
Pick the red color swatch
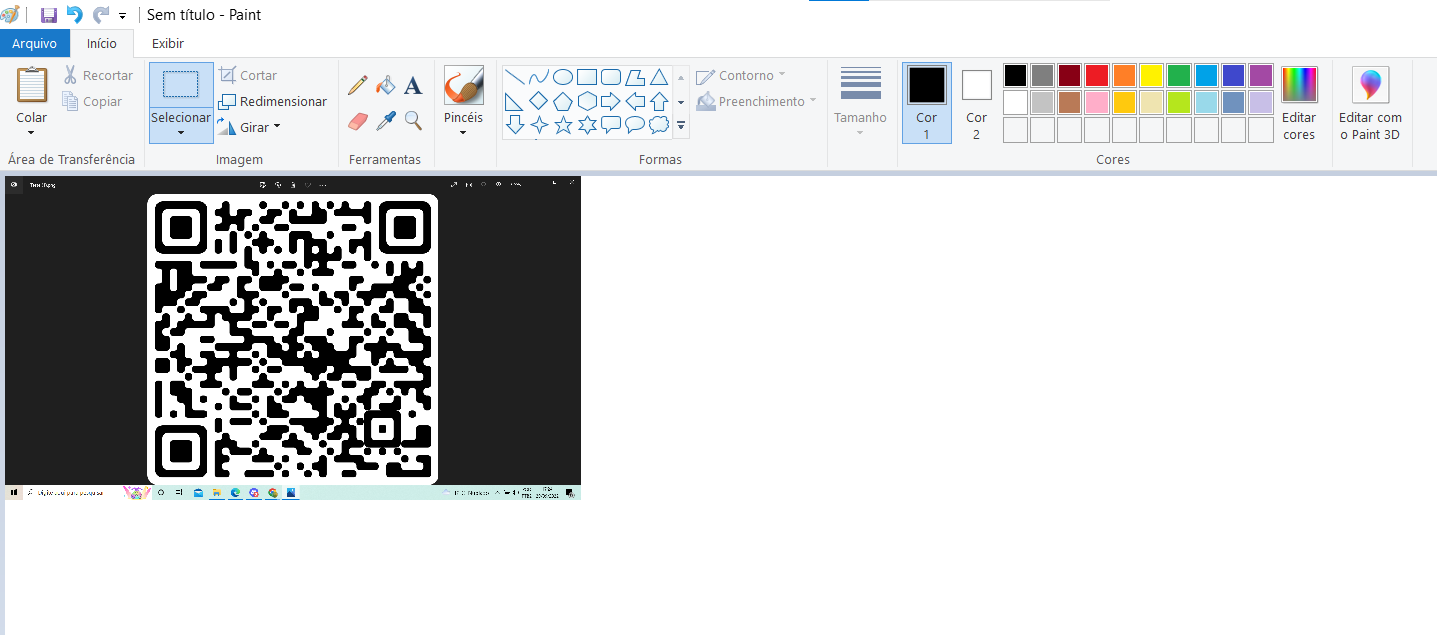tap(1097, 75)
